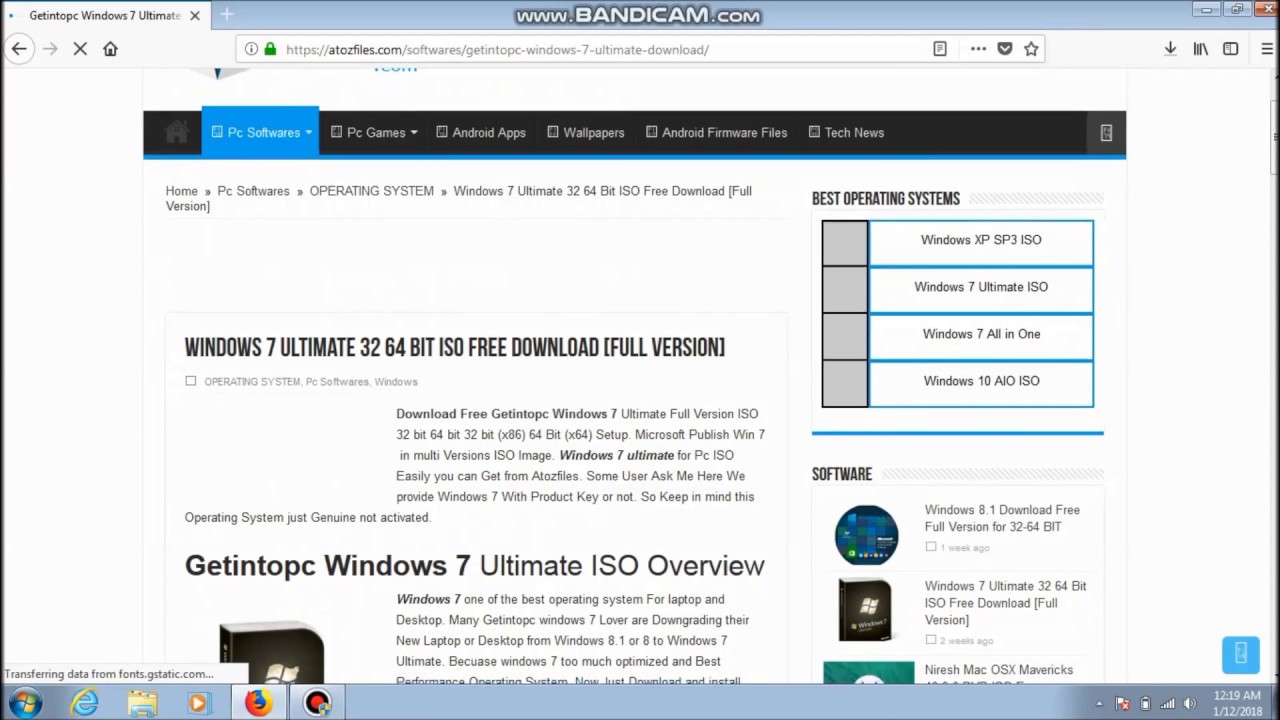Expand Pc Games menu
Image resolution: width=1280 pixels, height=720 pixels.
pos(374,132)
